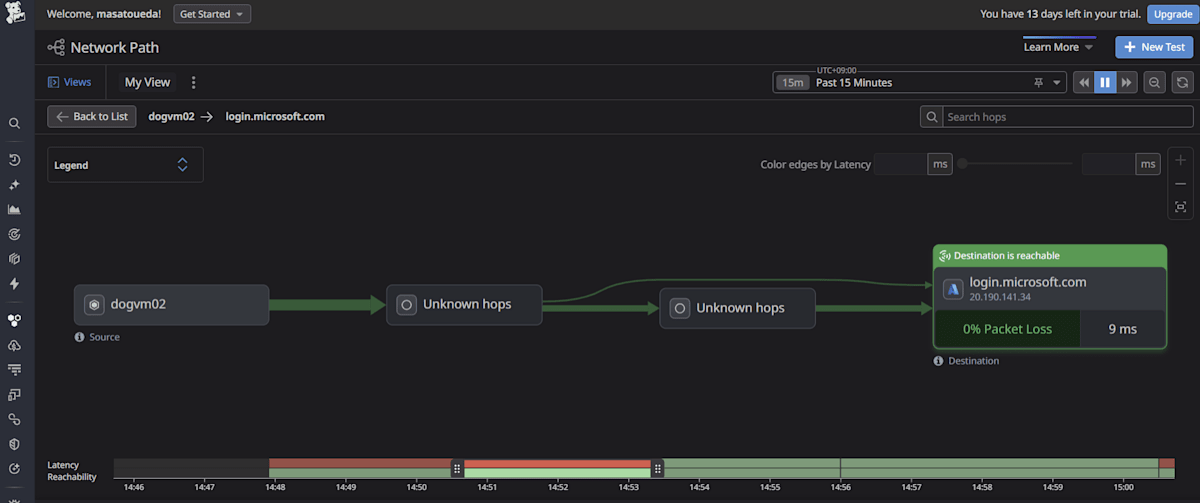Click the right timeline selection handle

pos(658,468)
